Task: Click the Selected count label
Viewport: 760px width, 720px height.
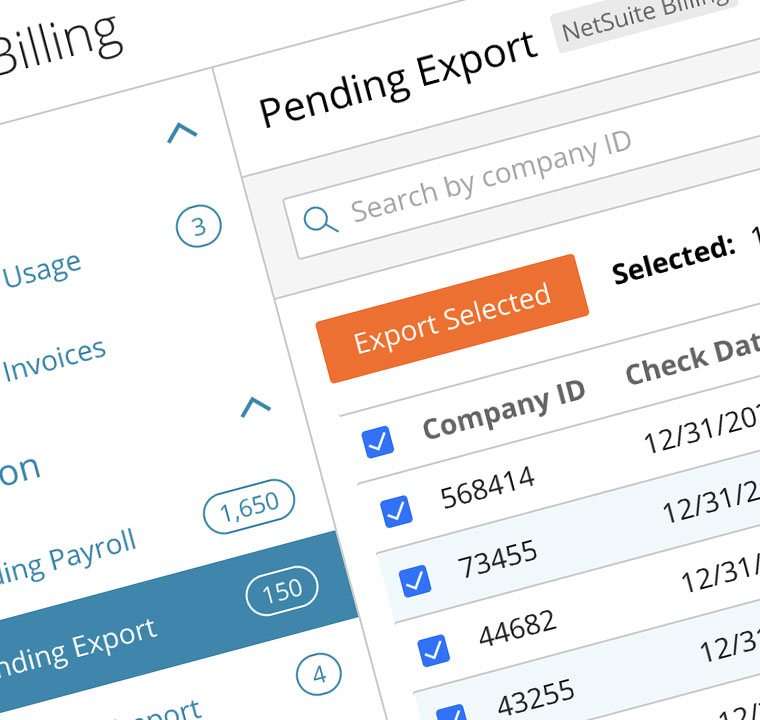Action: click(674, 259)
